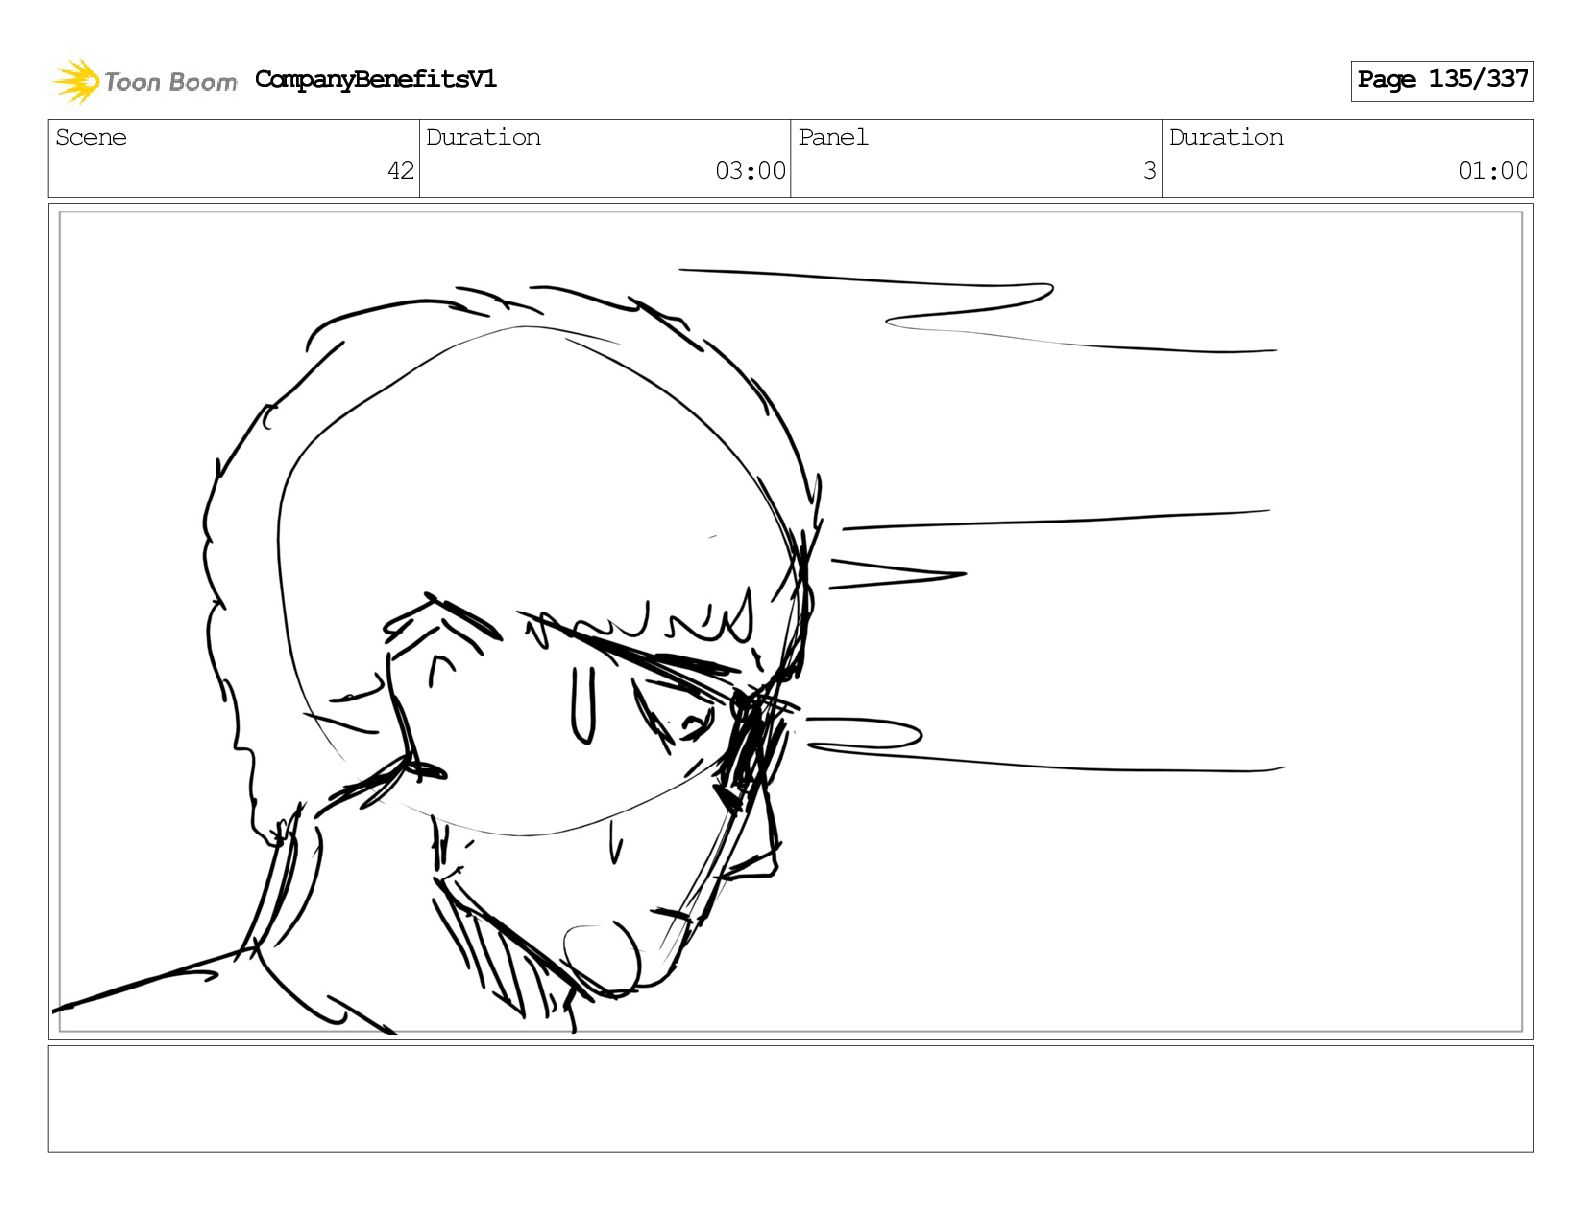This screenshot has width=1584, height=1224.
Task: Select the CompanyBenefitsV1 project title
Action: click(376, 79)
